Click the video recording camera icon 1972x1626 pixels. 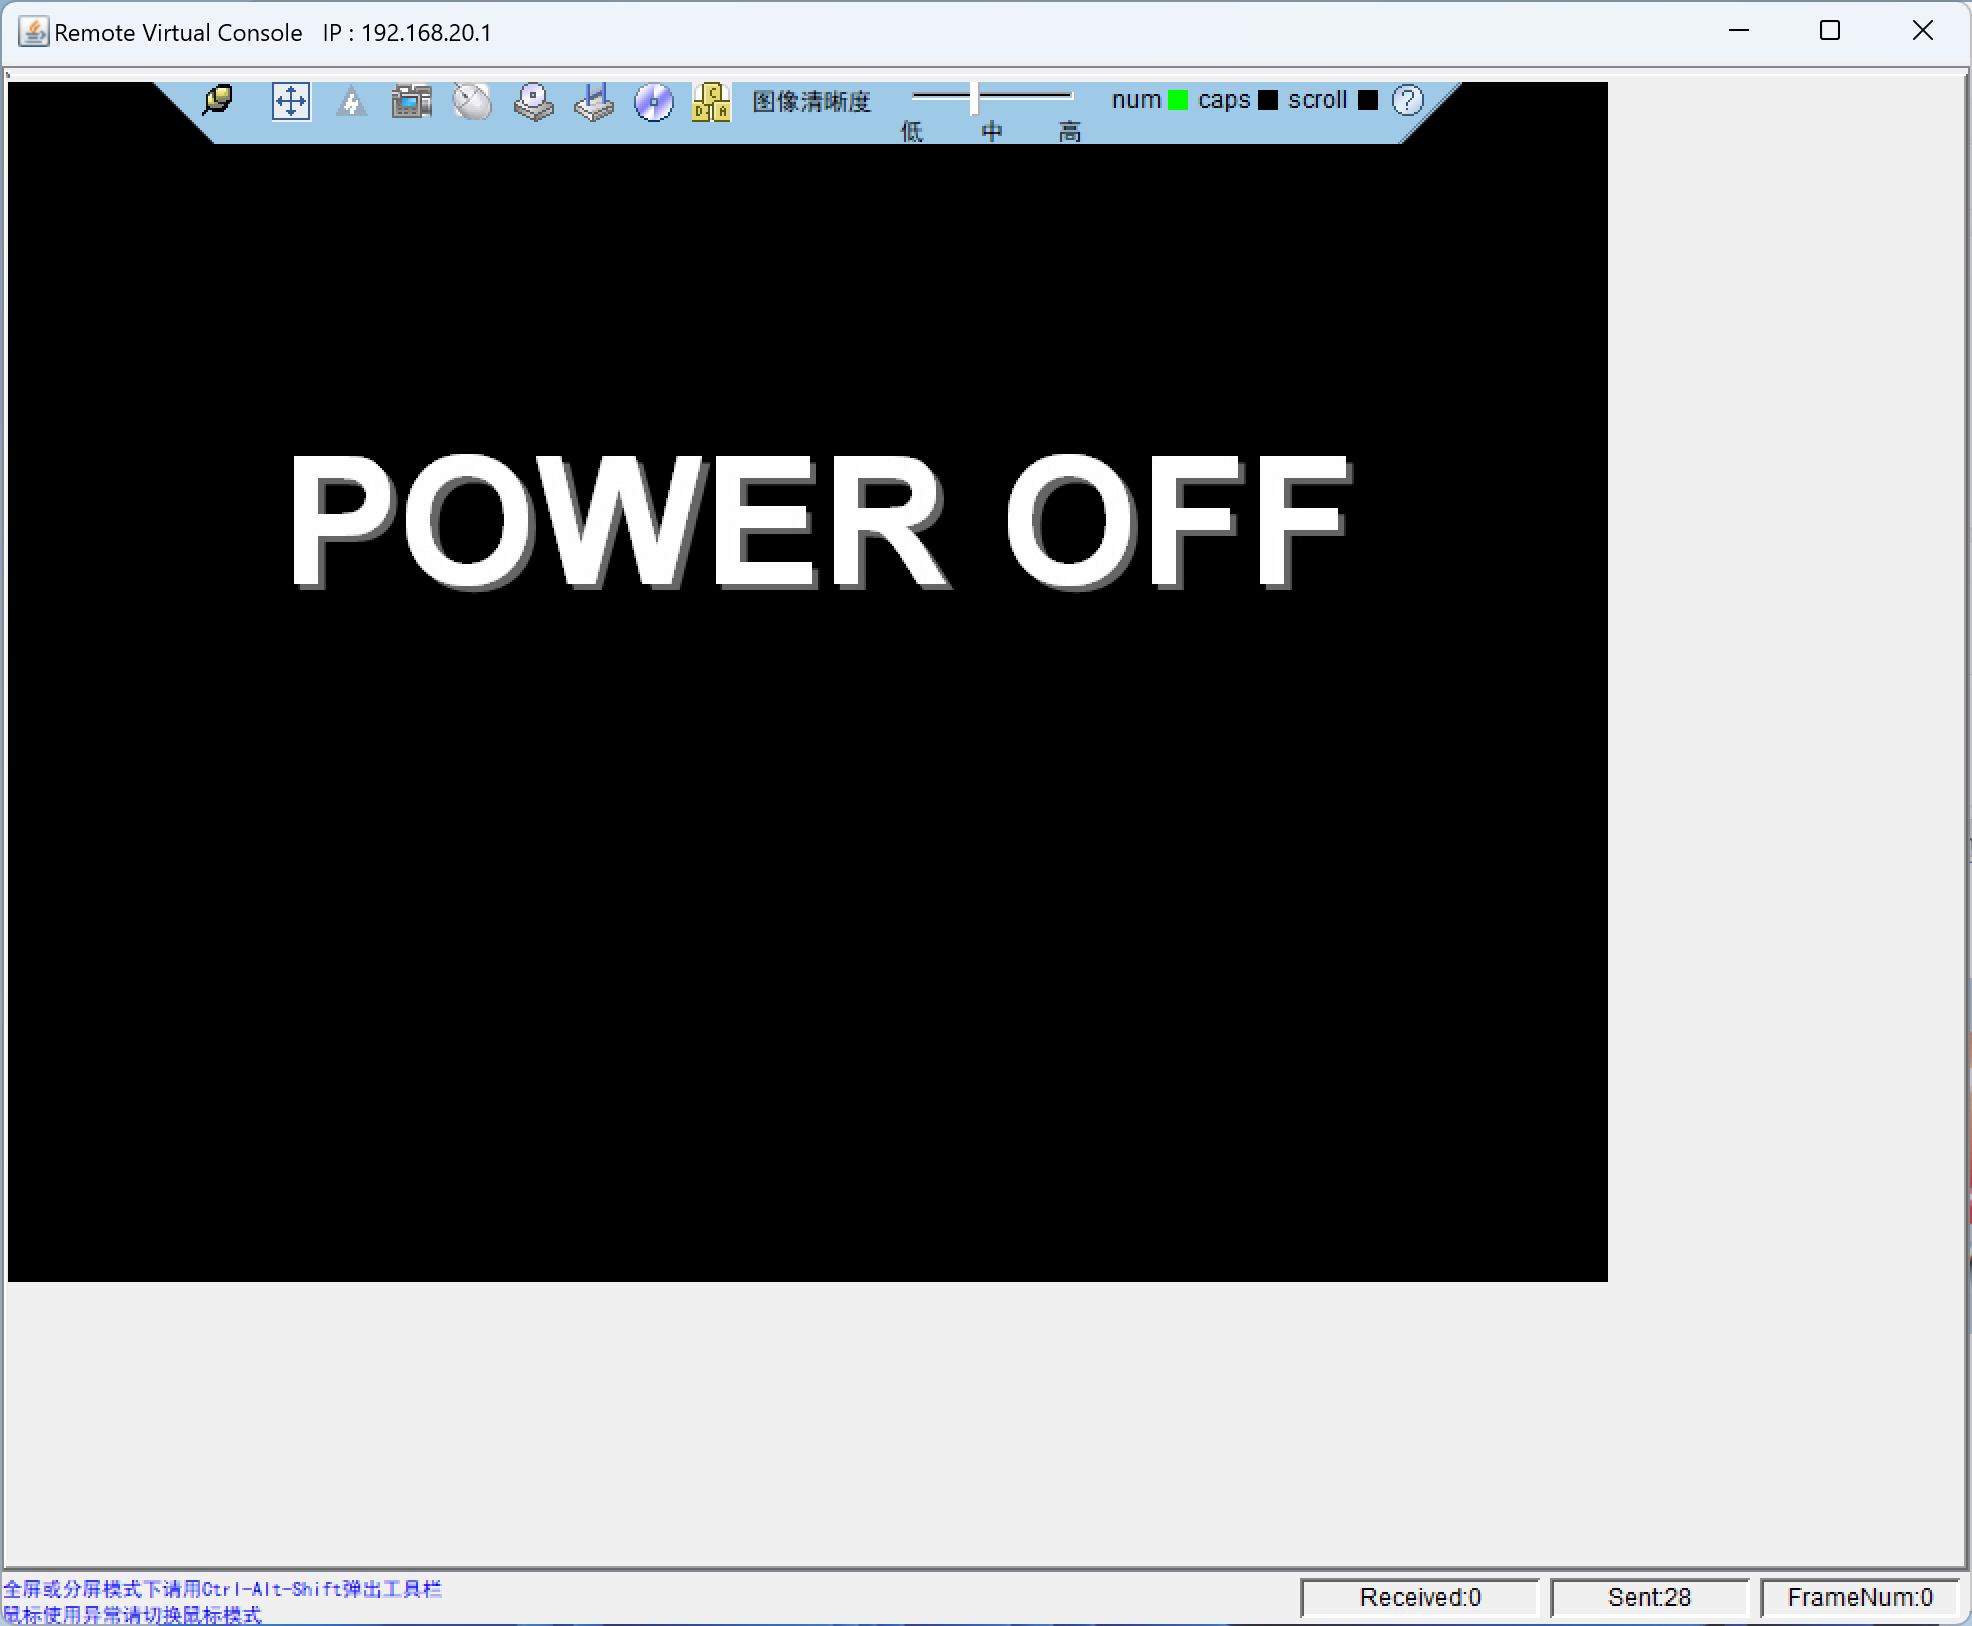point(411,102)
